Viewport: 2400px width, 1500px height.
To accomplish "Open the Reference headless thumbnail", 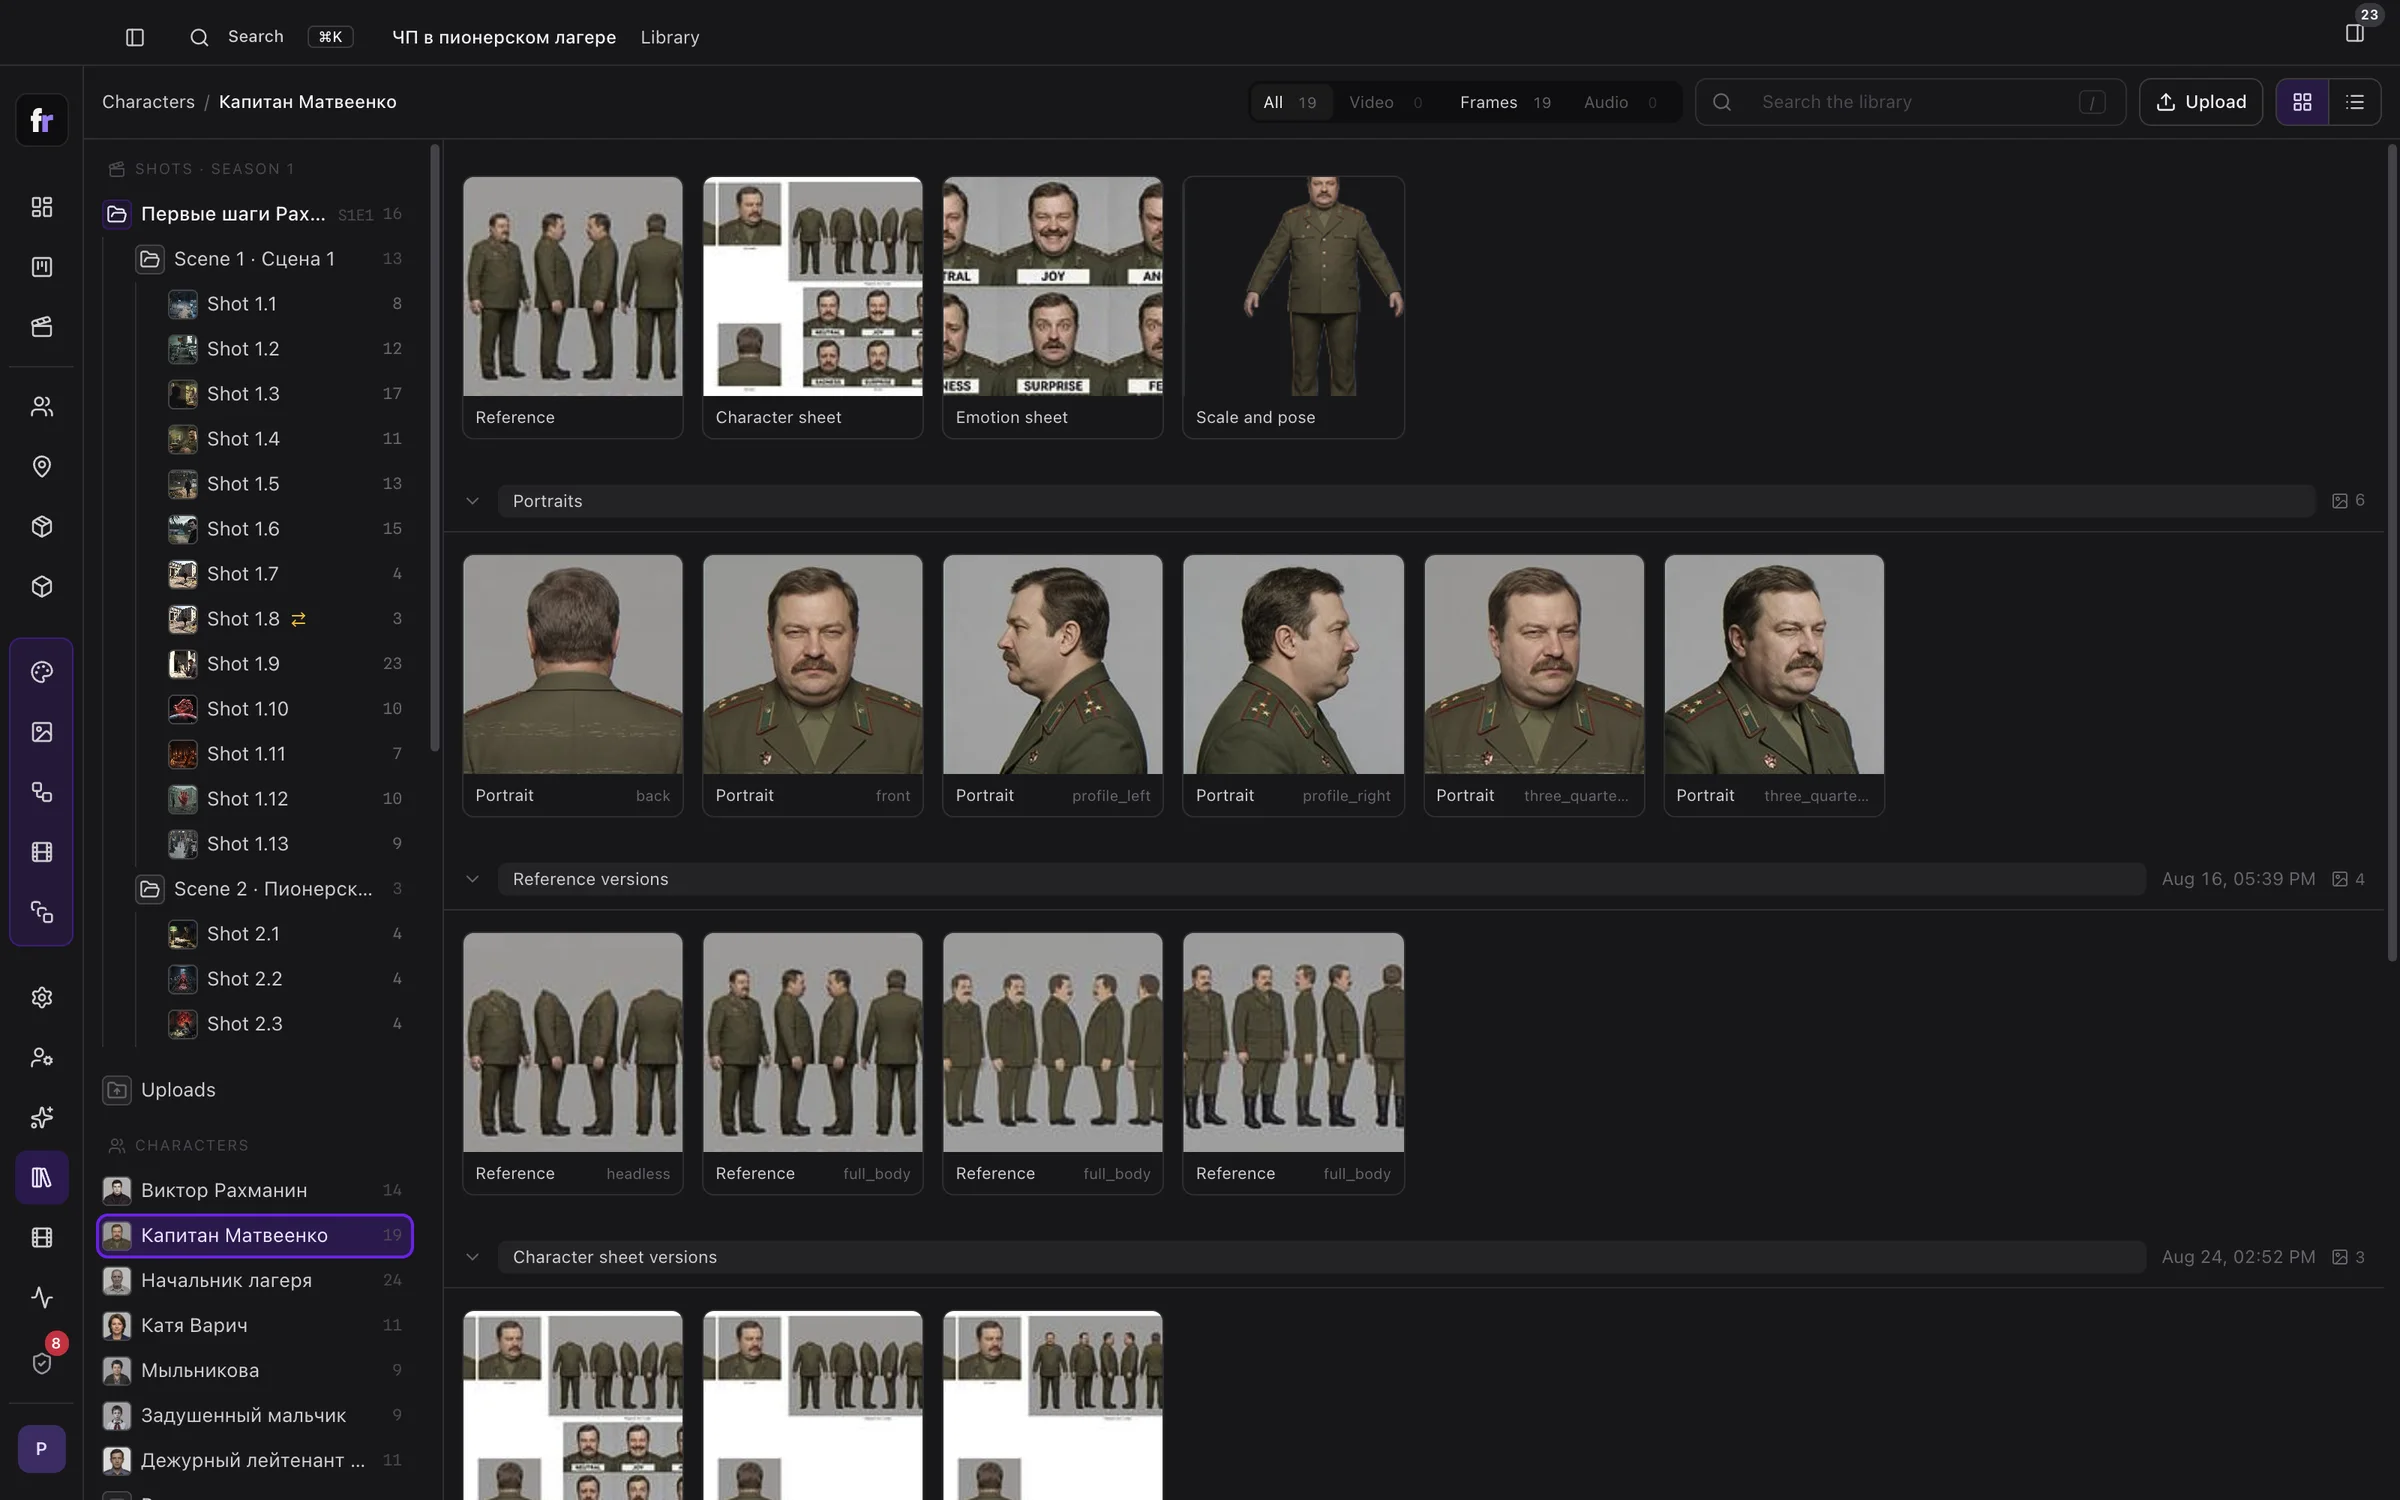I will click(572, 1043).
